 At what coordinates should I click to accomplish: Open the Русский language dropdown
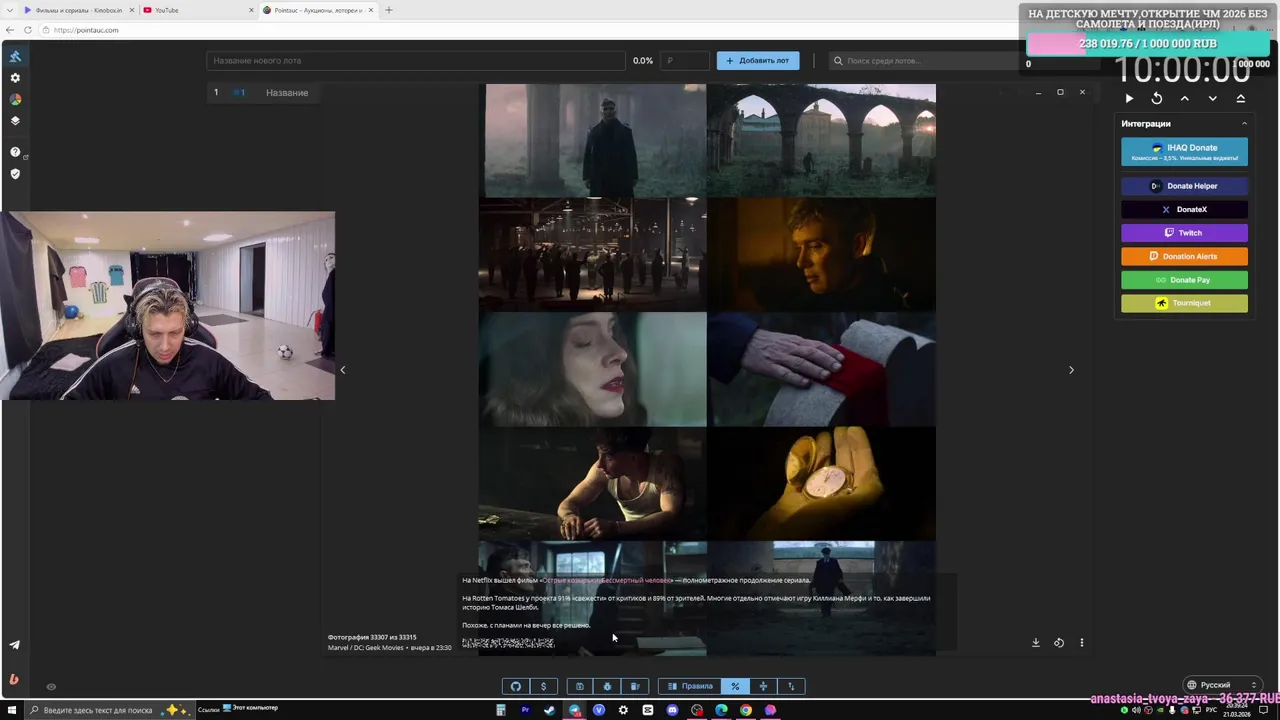(x=1222, y=685)
